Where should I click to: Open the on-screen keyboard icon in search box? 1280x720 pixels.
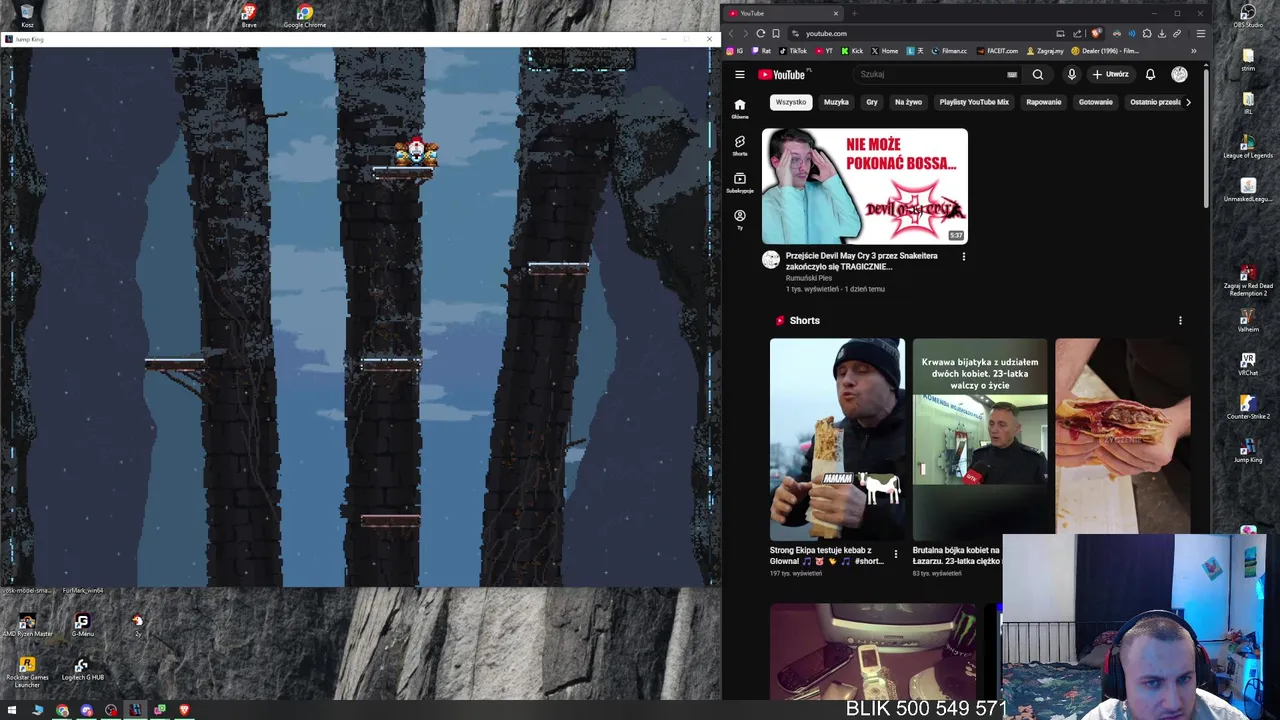point(1012,74)
